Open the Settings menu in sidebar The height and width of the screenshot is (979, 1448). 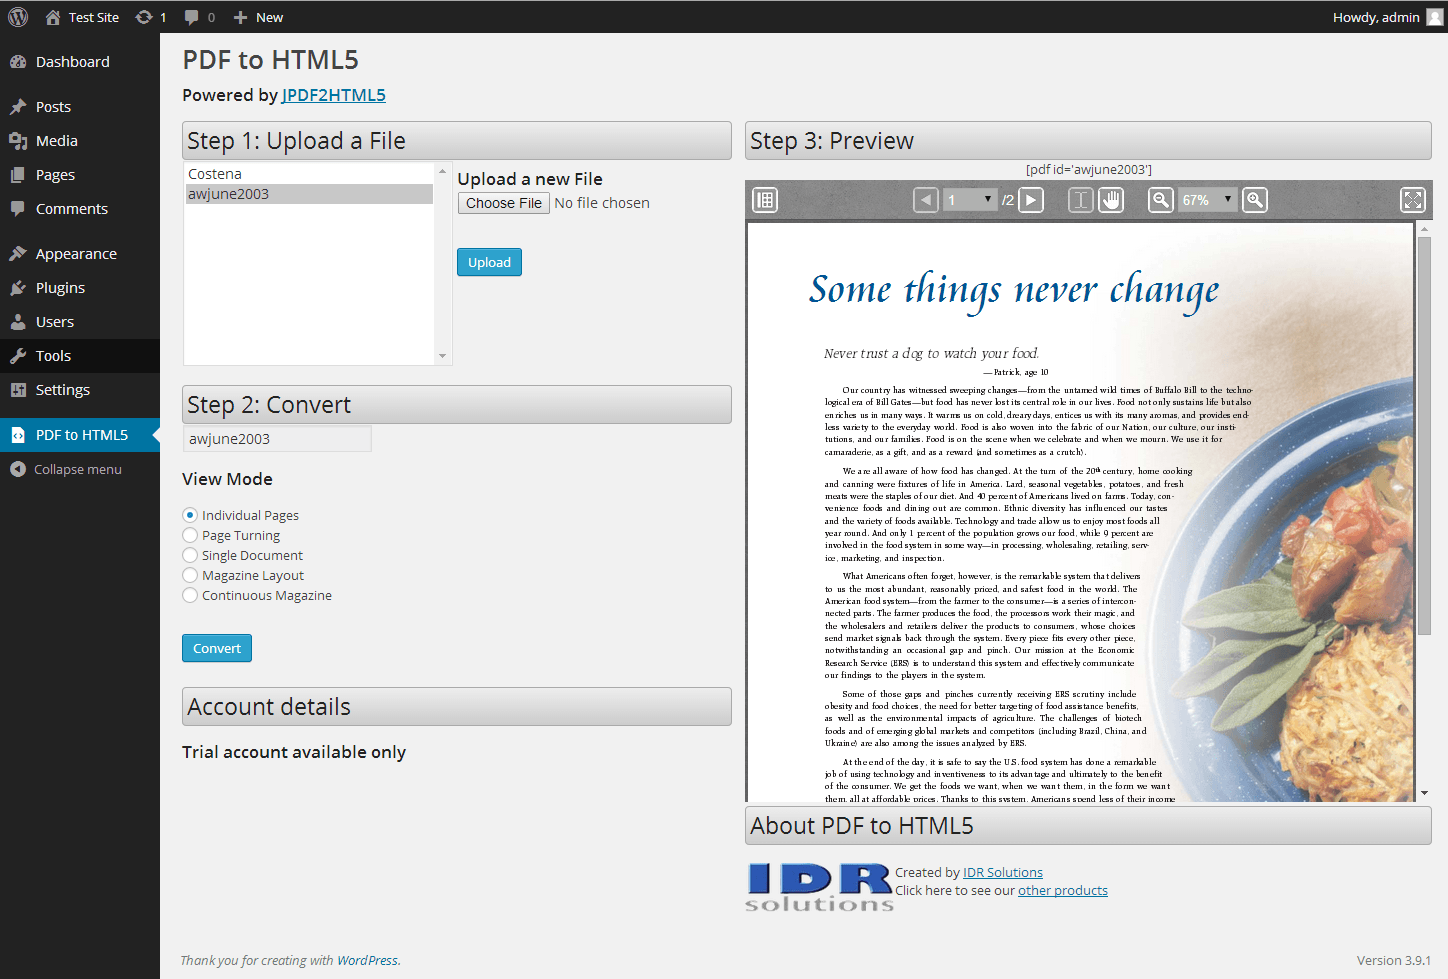(x=62, y=390)
